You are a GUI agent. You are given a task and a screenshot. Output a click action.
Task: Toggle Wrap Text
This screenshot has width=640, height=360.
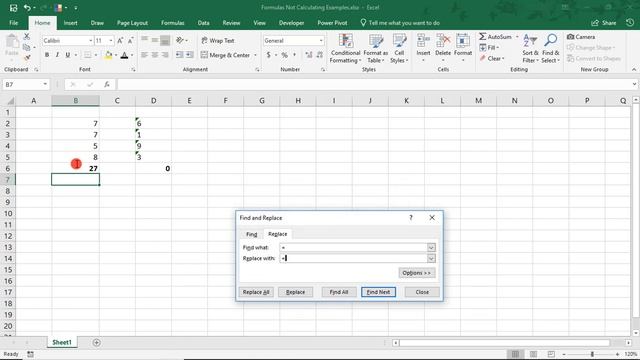tap(218, 40)
